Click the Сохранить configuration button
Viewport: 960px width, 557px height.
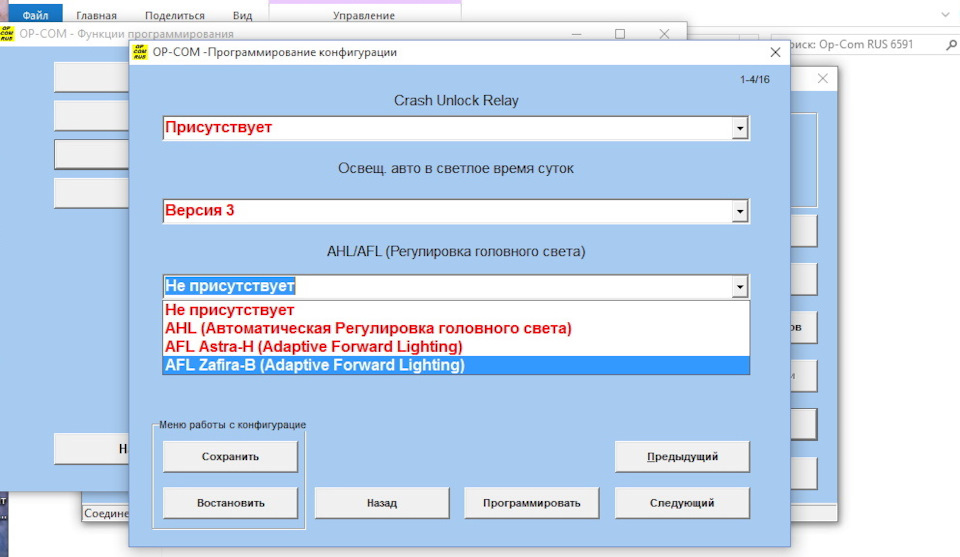230,456
